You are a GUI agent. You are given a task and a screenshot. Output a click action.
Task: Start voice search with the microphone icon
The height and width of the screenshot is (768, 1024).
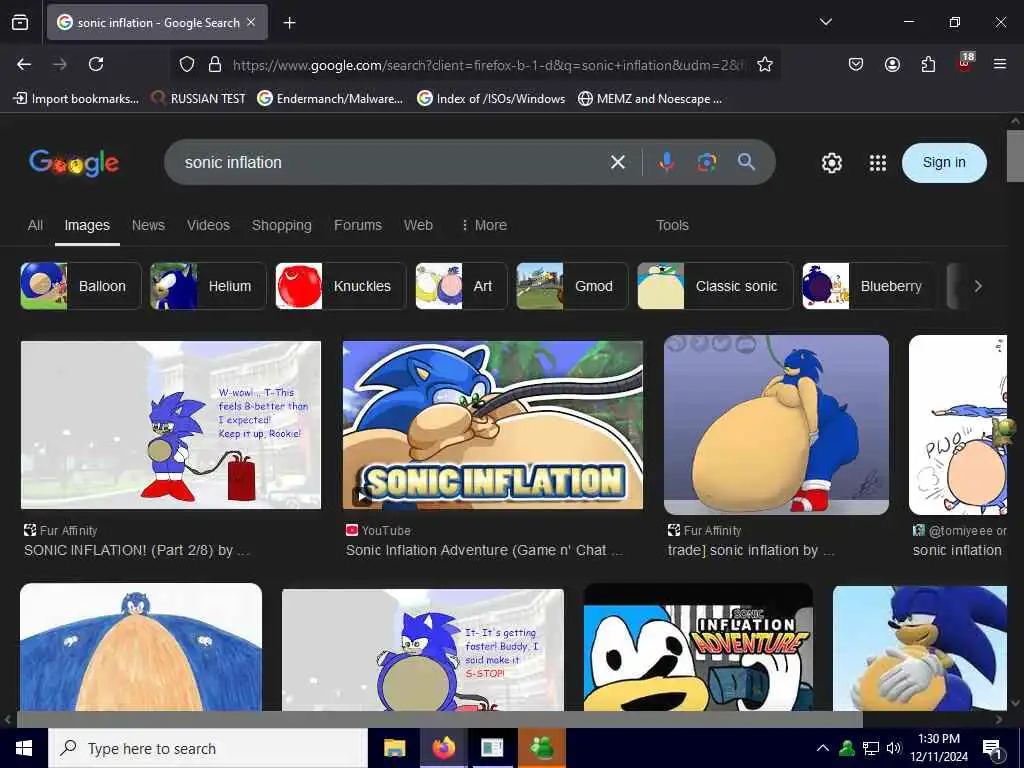pos(666,161)
